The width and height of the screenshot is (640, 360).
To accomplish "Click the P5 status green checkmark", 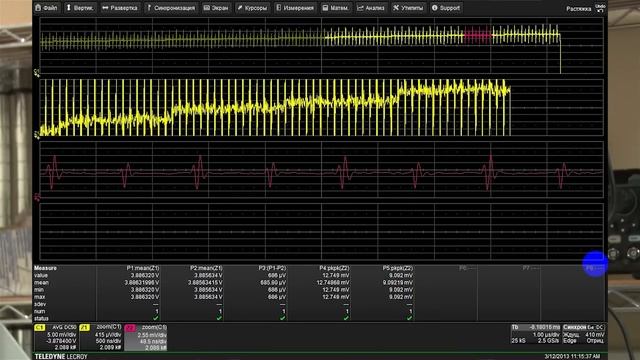I will [409, 318].
